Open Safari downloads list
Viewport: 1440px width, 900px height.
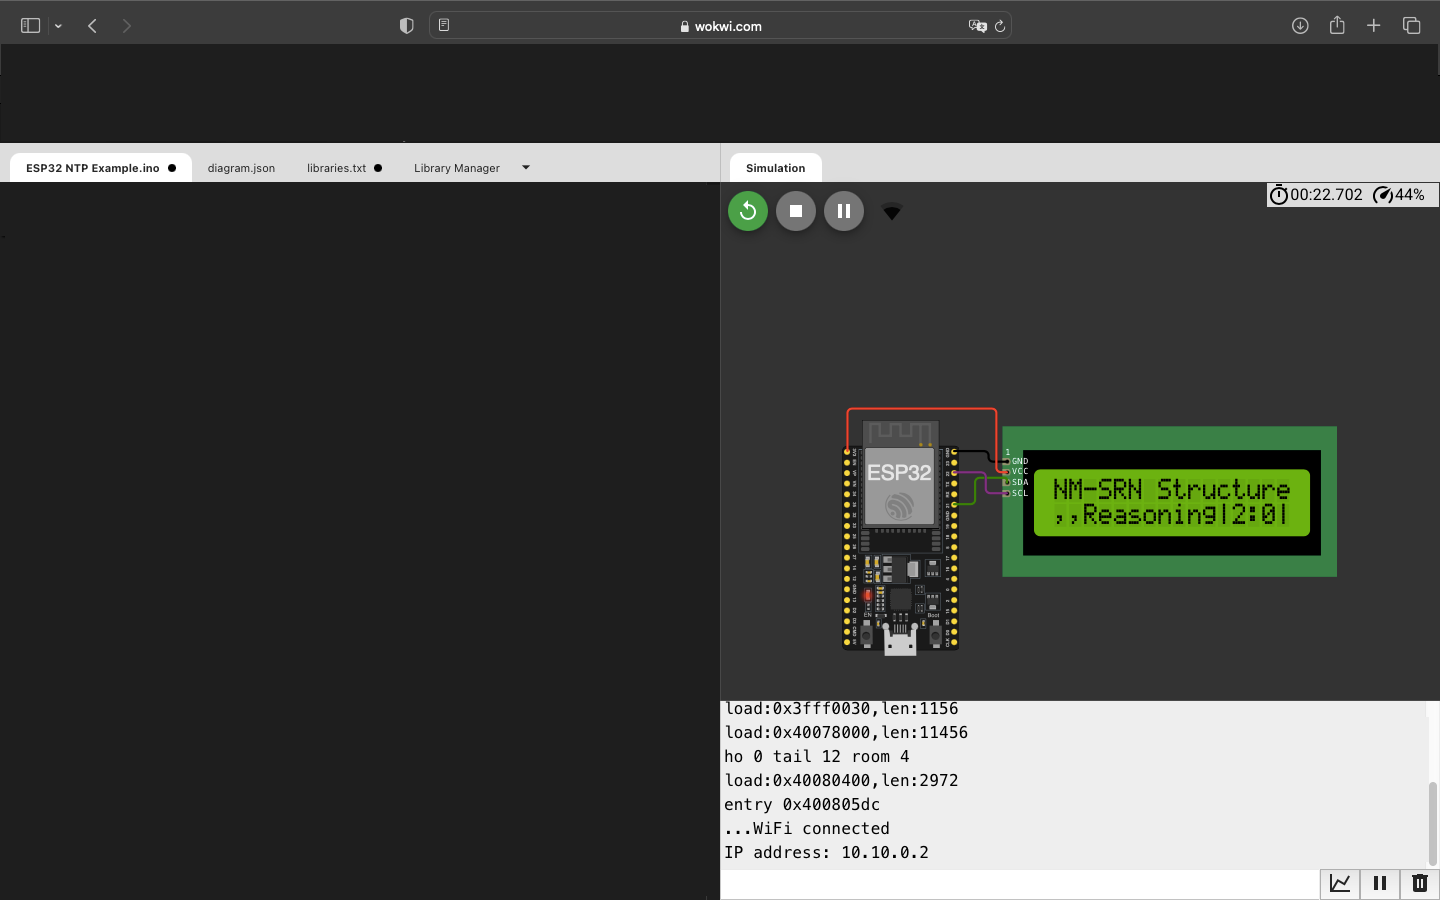pos(1300,26)
